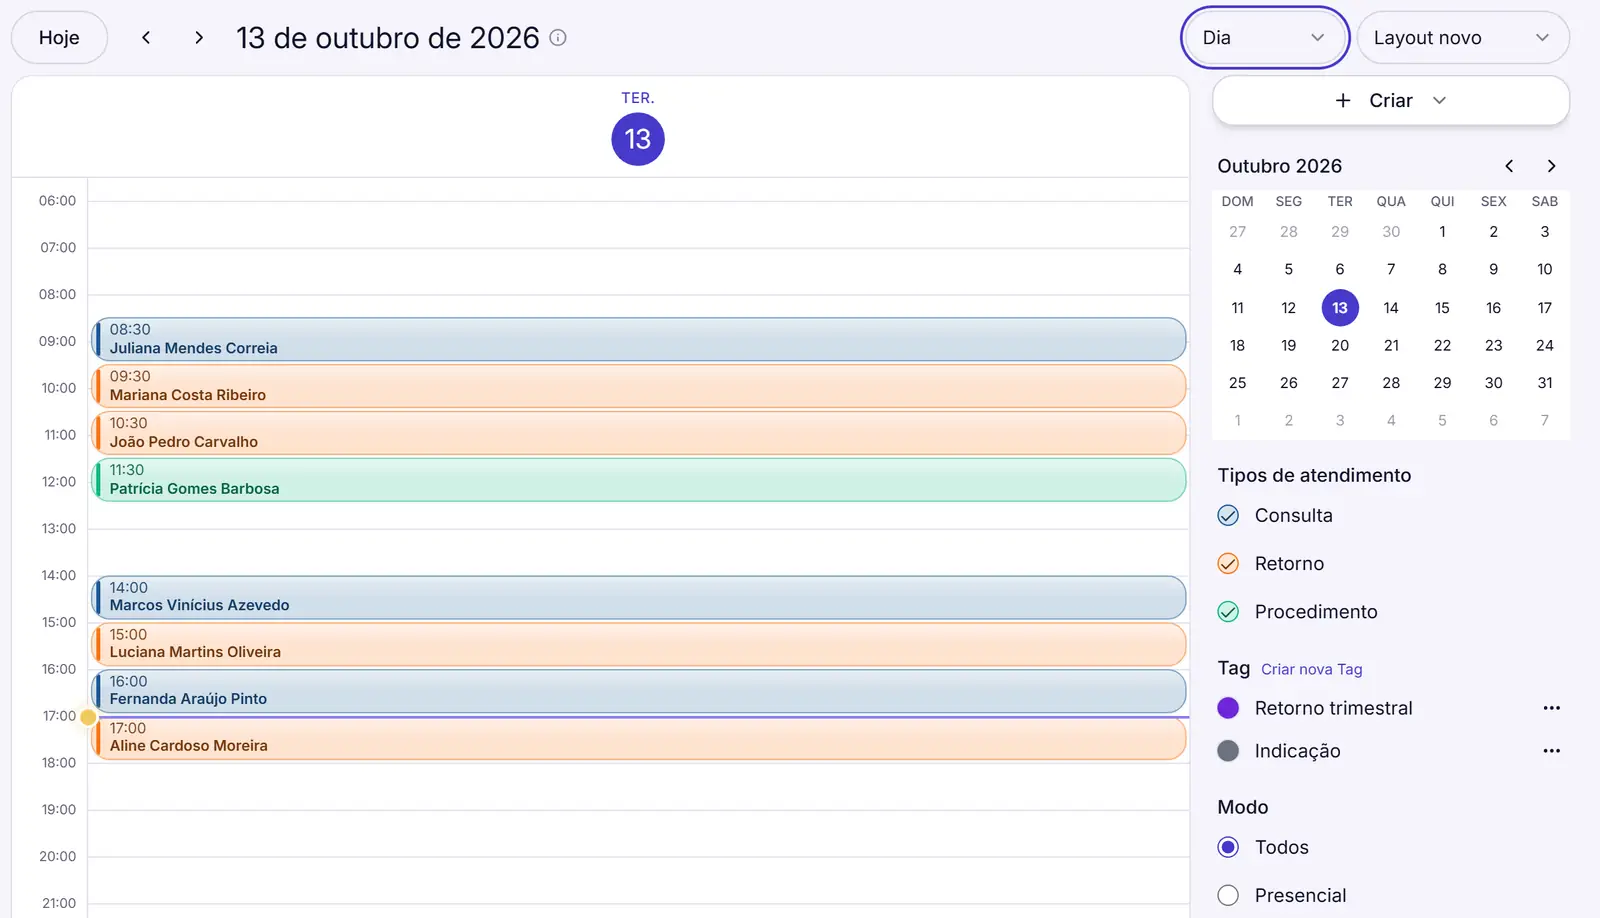The height and width of the screenshot is (918, 1600).
Task: Open the Layout novo dropdown
Action: click(1463, 38)
